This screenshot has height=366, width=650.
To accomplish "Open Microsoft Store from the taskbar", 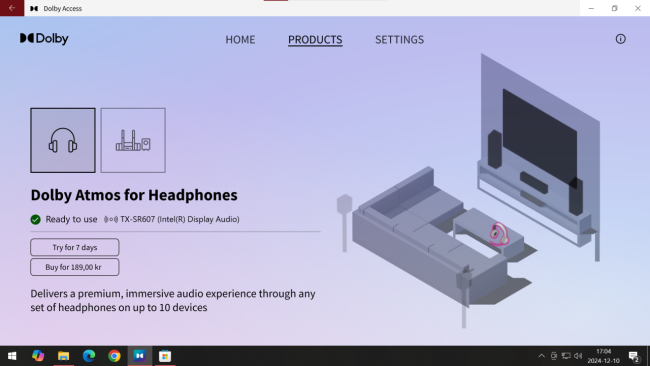I will [x=165, y=356].
